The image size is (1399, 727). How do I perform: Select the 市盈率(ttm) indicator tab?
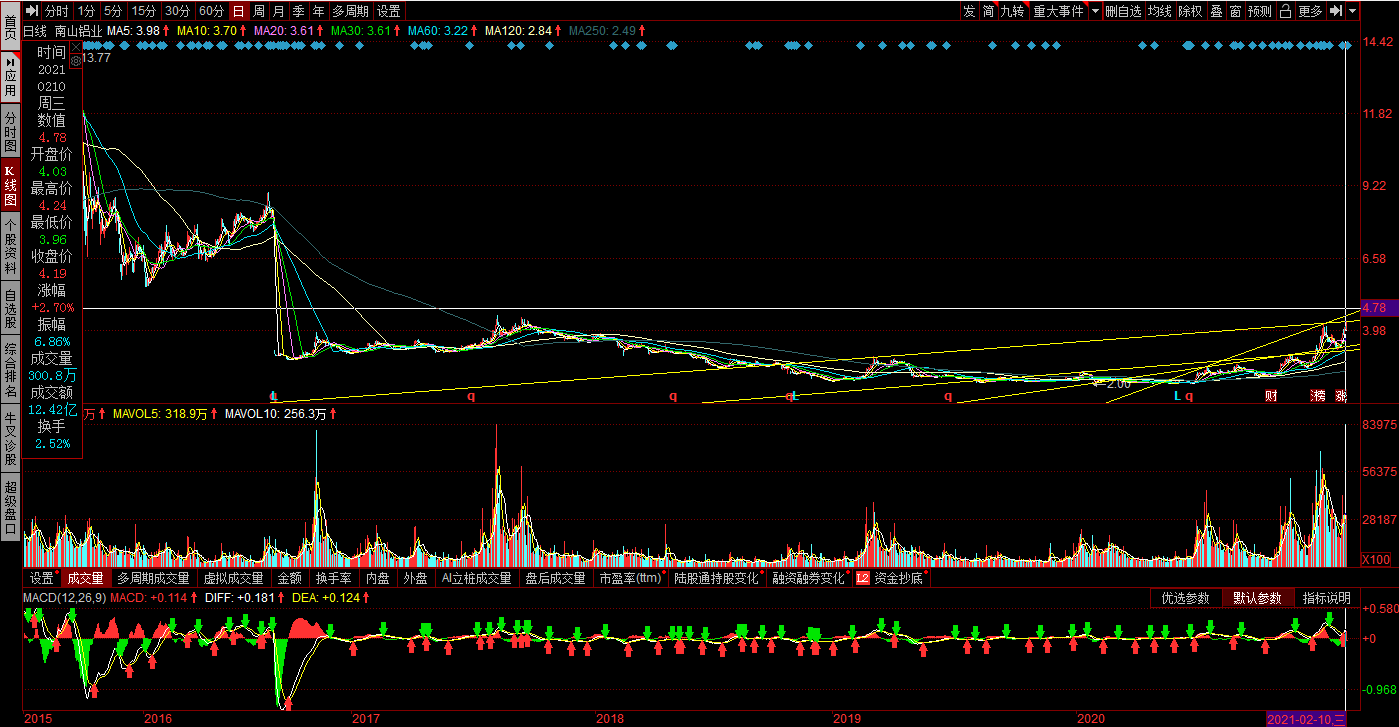click(x=630, y=578)
